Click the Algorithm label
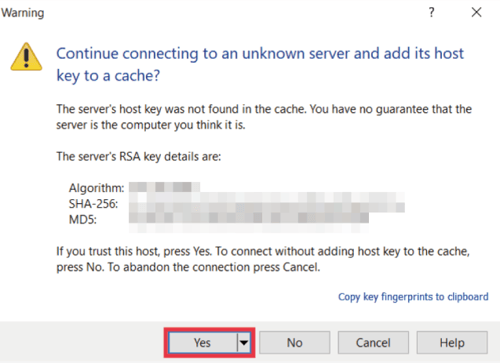 [x=96, y=188]
